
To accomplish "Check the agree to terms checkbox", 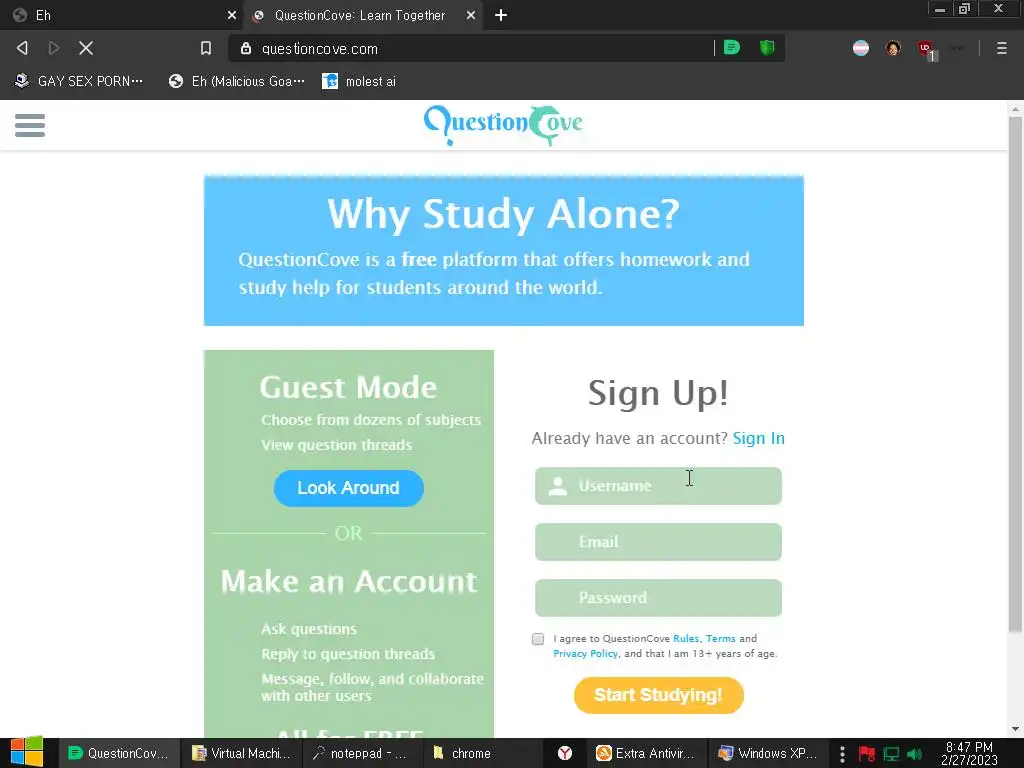I will pyautogui.click(x=537, y=639).
